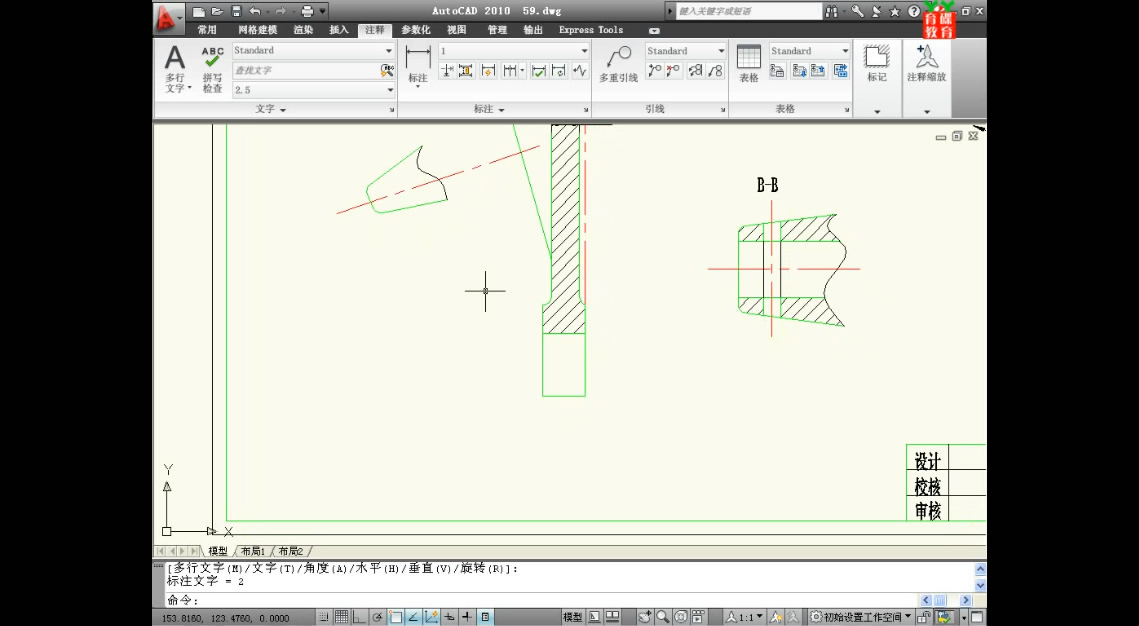This screenshot has width=1139, height=626.
Task: Click the toolbar lock icon in status bar
Action: 923,617
